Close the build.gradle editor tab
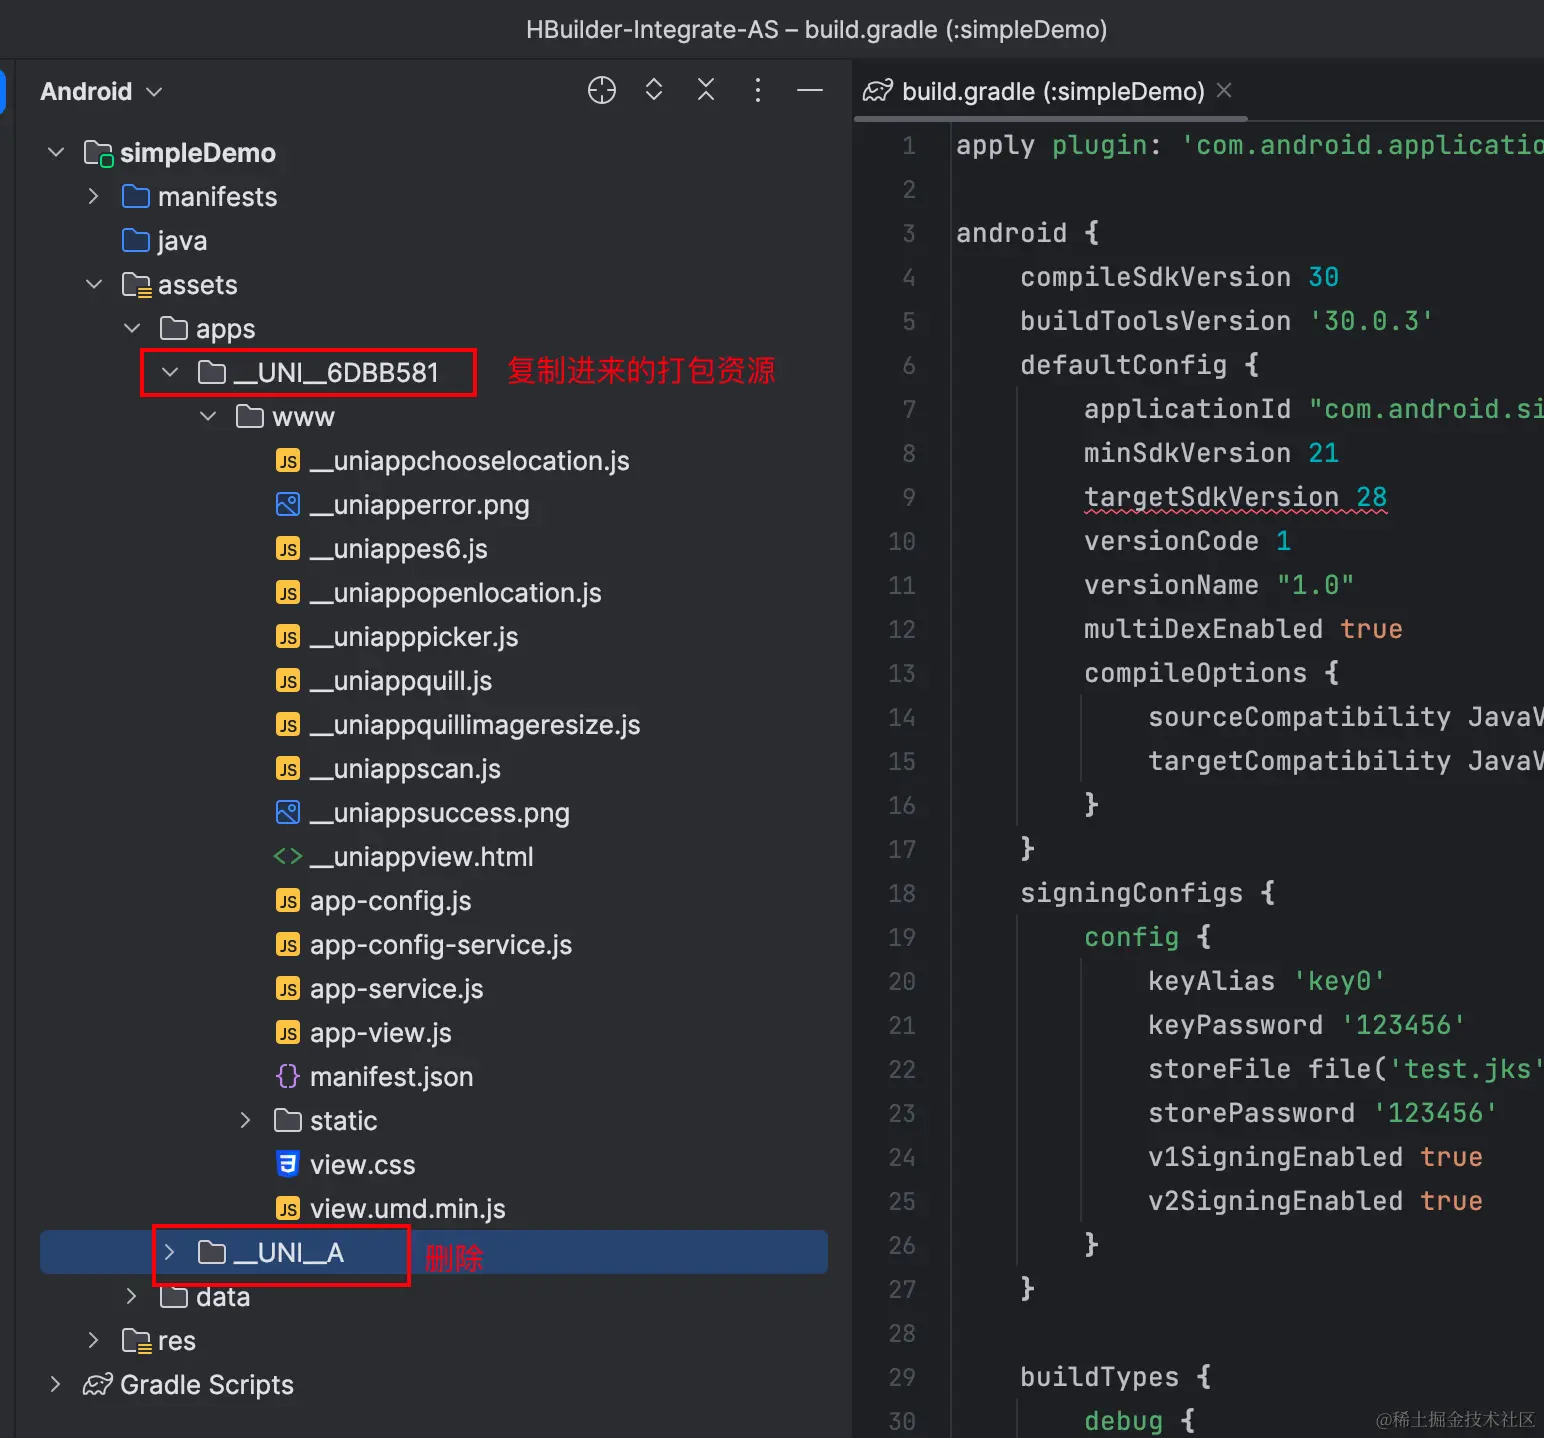Image resolution: width=1544 pixels, height=1438 pixels. [x=1224, y=91]
